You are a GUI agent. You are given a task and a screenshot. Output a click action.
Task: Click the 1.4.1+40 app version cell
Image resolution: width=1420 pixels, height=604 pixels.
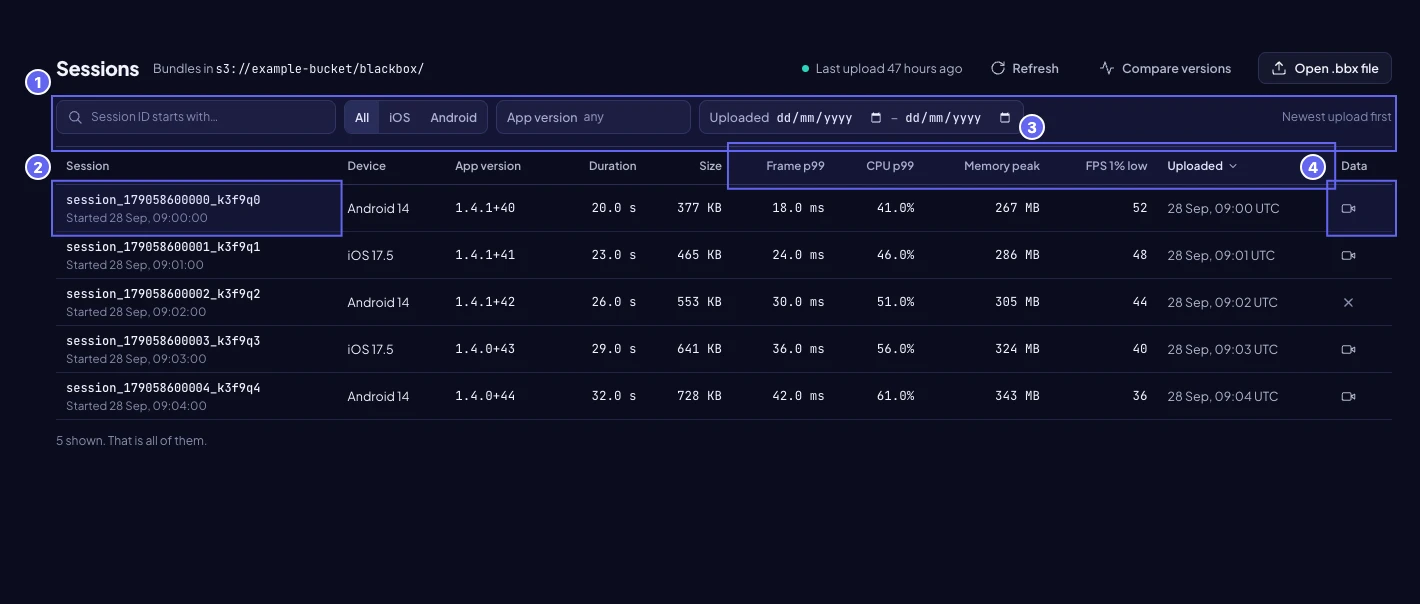point(485,208)
